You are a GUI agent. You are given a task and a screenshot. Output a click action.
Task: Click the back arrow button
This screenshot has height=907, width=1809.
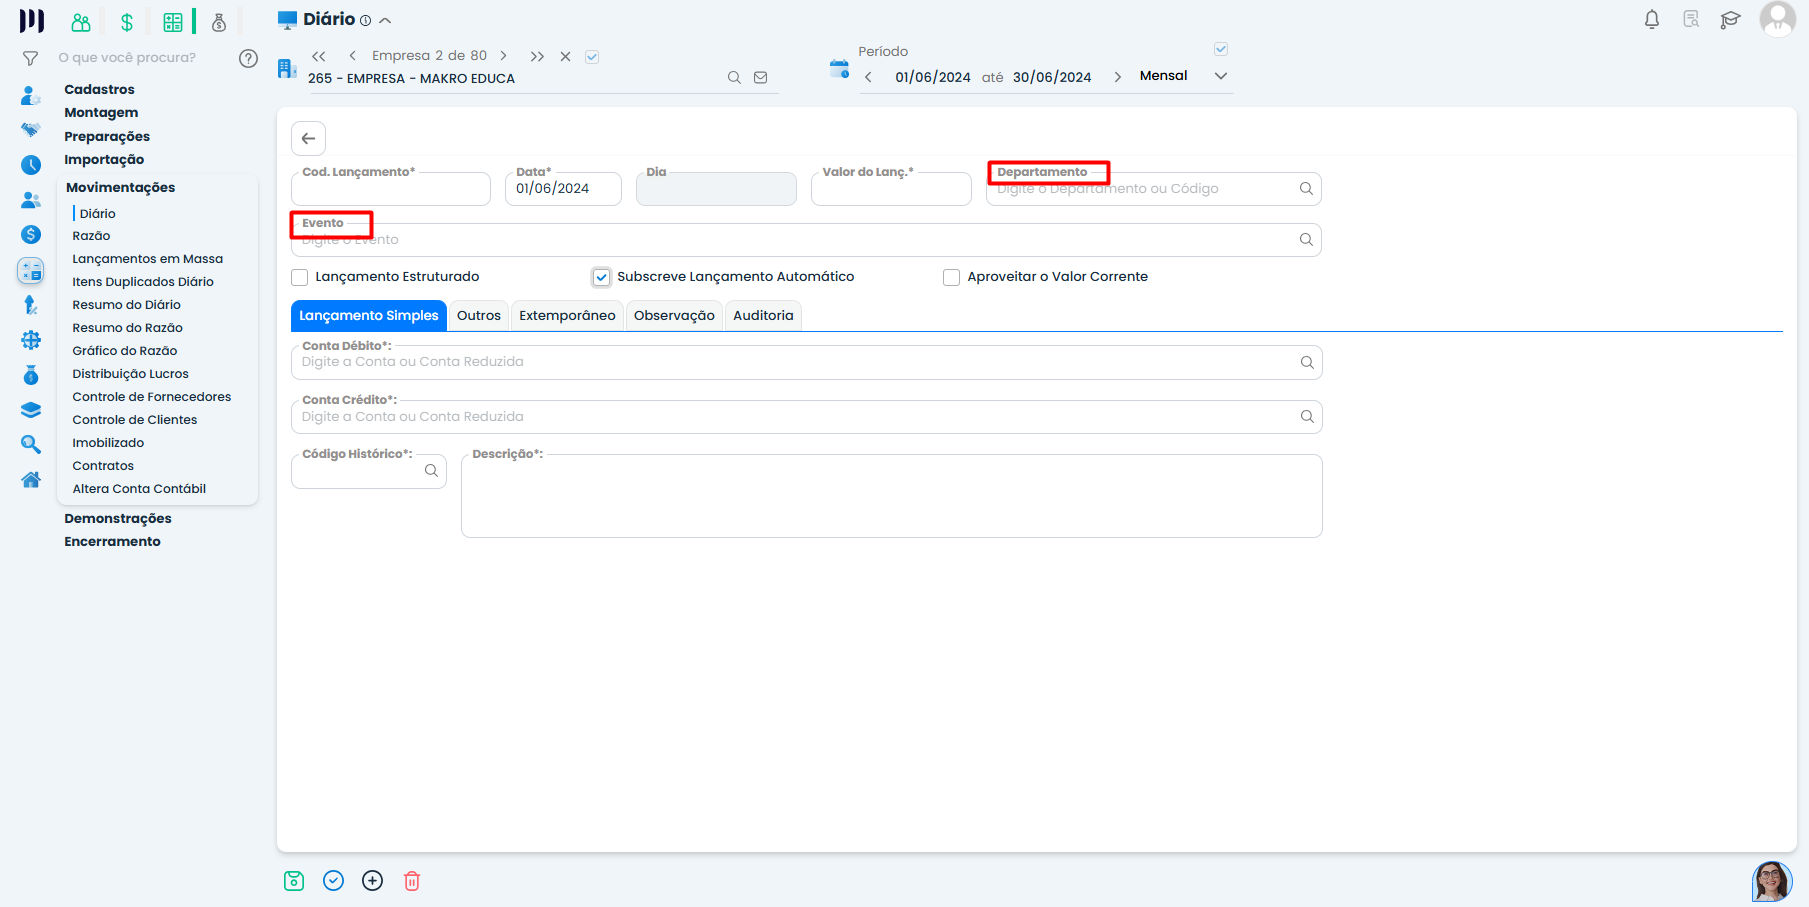[308, 139]
